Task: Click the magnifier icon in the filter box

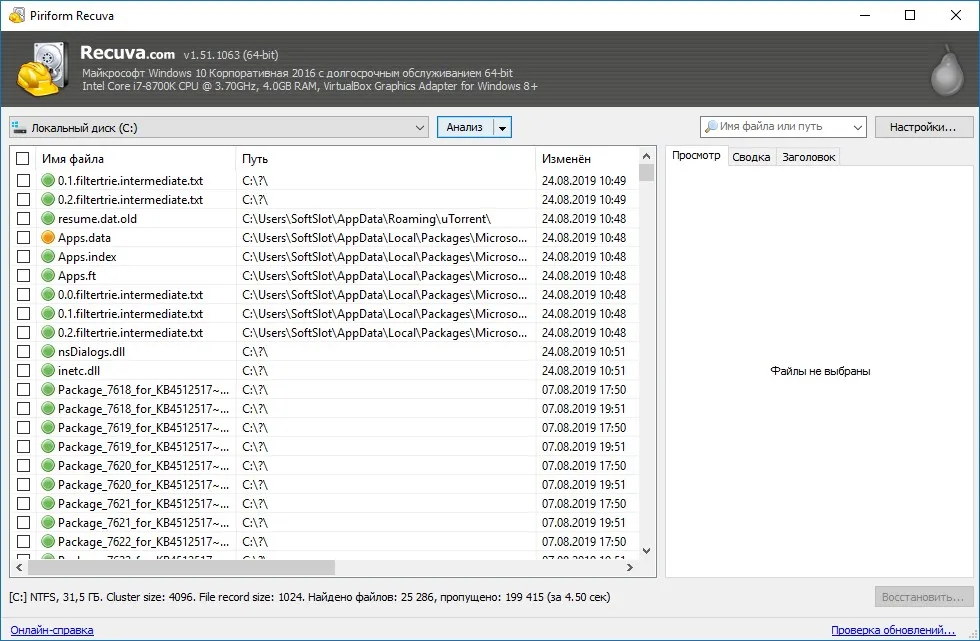Action: coord(711,127)
